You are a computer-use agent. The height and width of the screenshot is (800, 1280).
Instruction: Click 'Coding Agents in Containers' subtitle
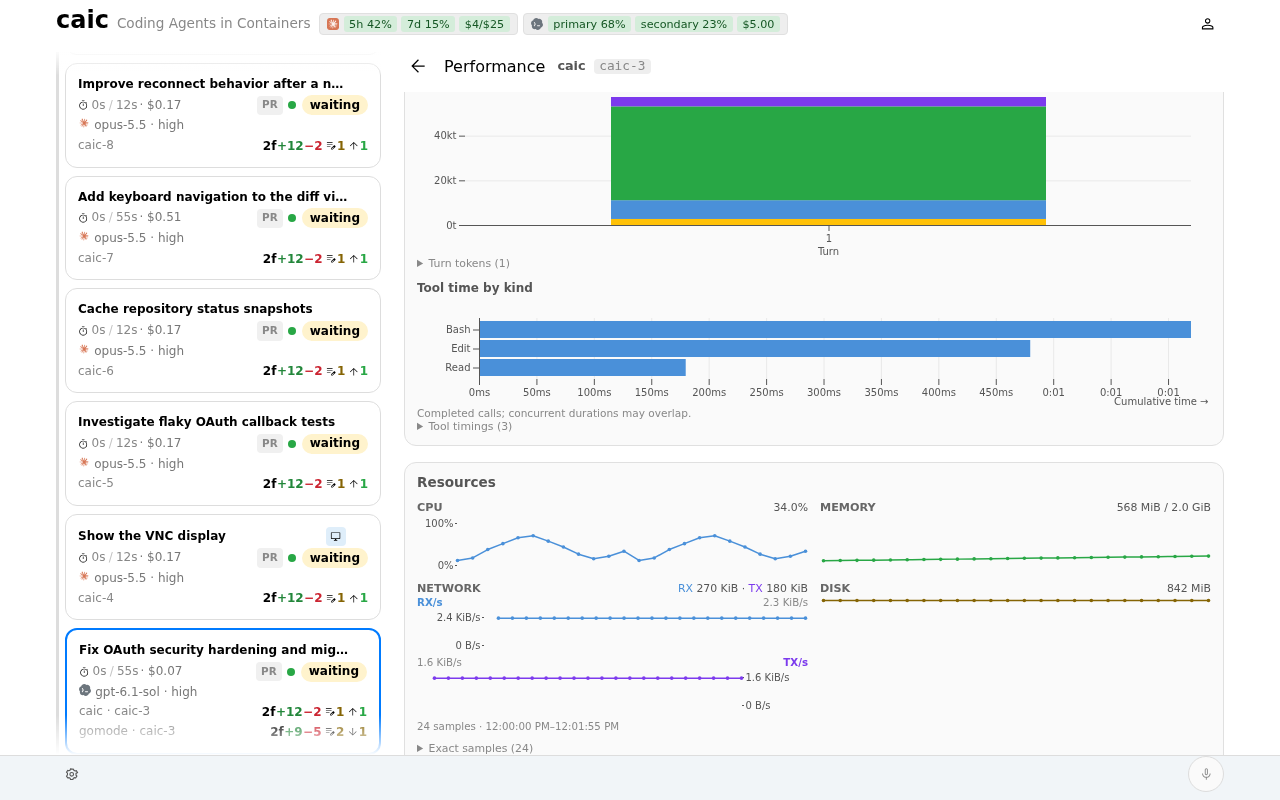tap(214, 23)
